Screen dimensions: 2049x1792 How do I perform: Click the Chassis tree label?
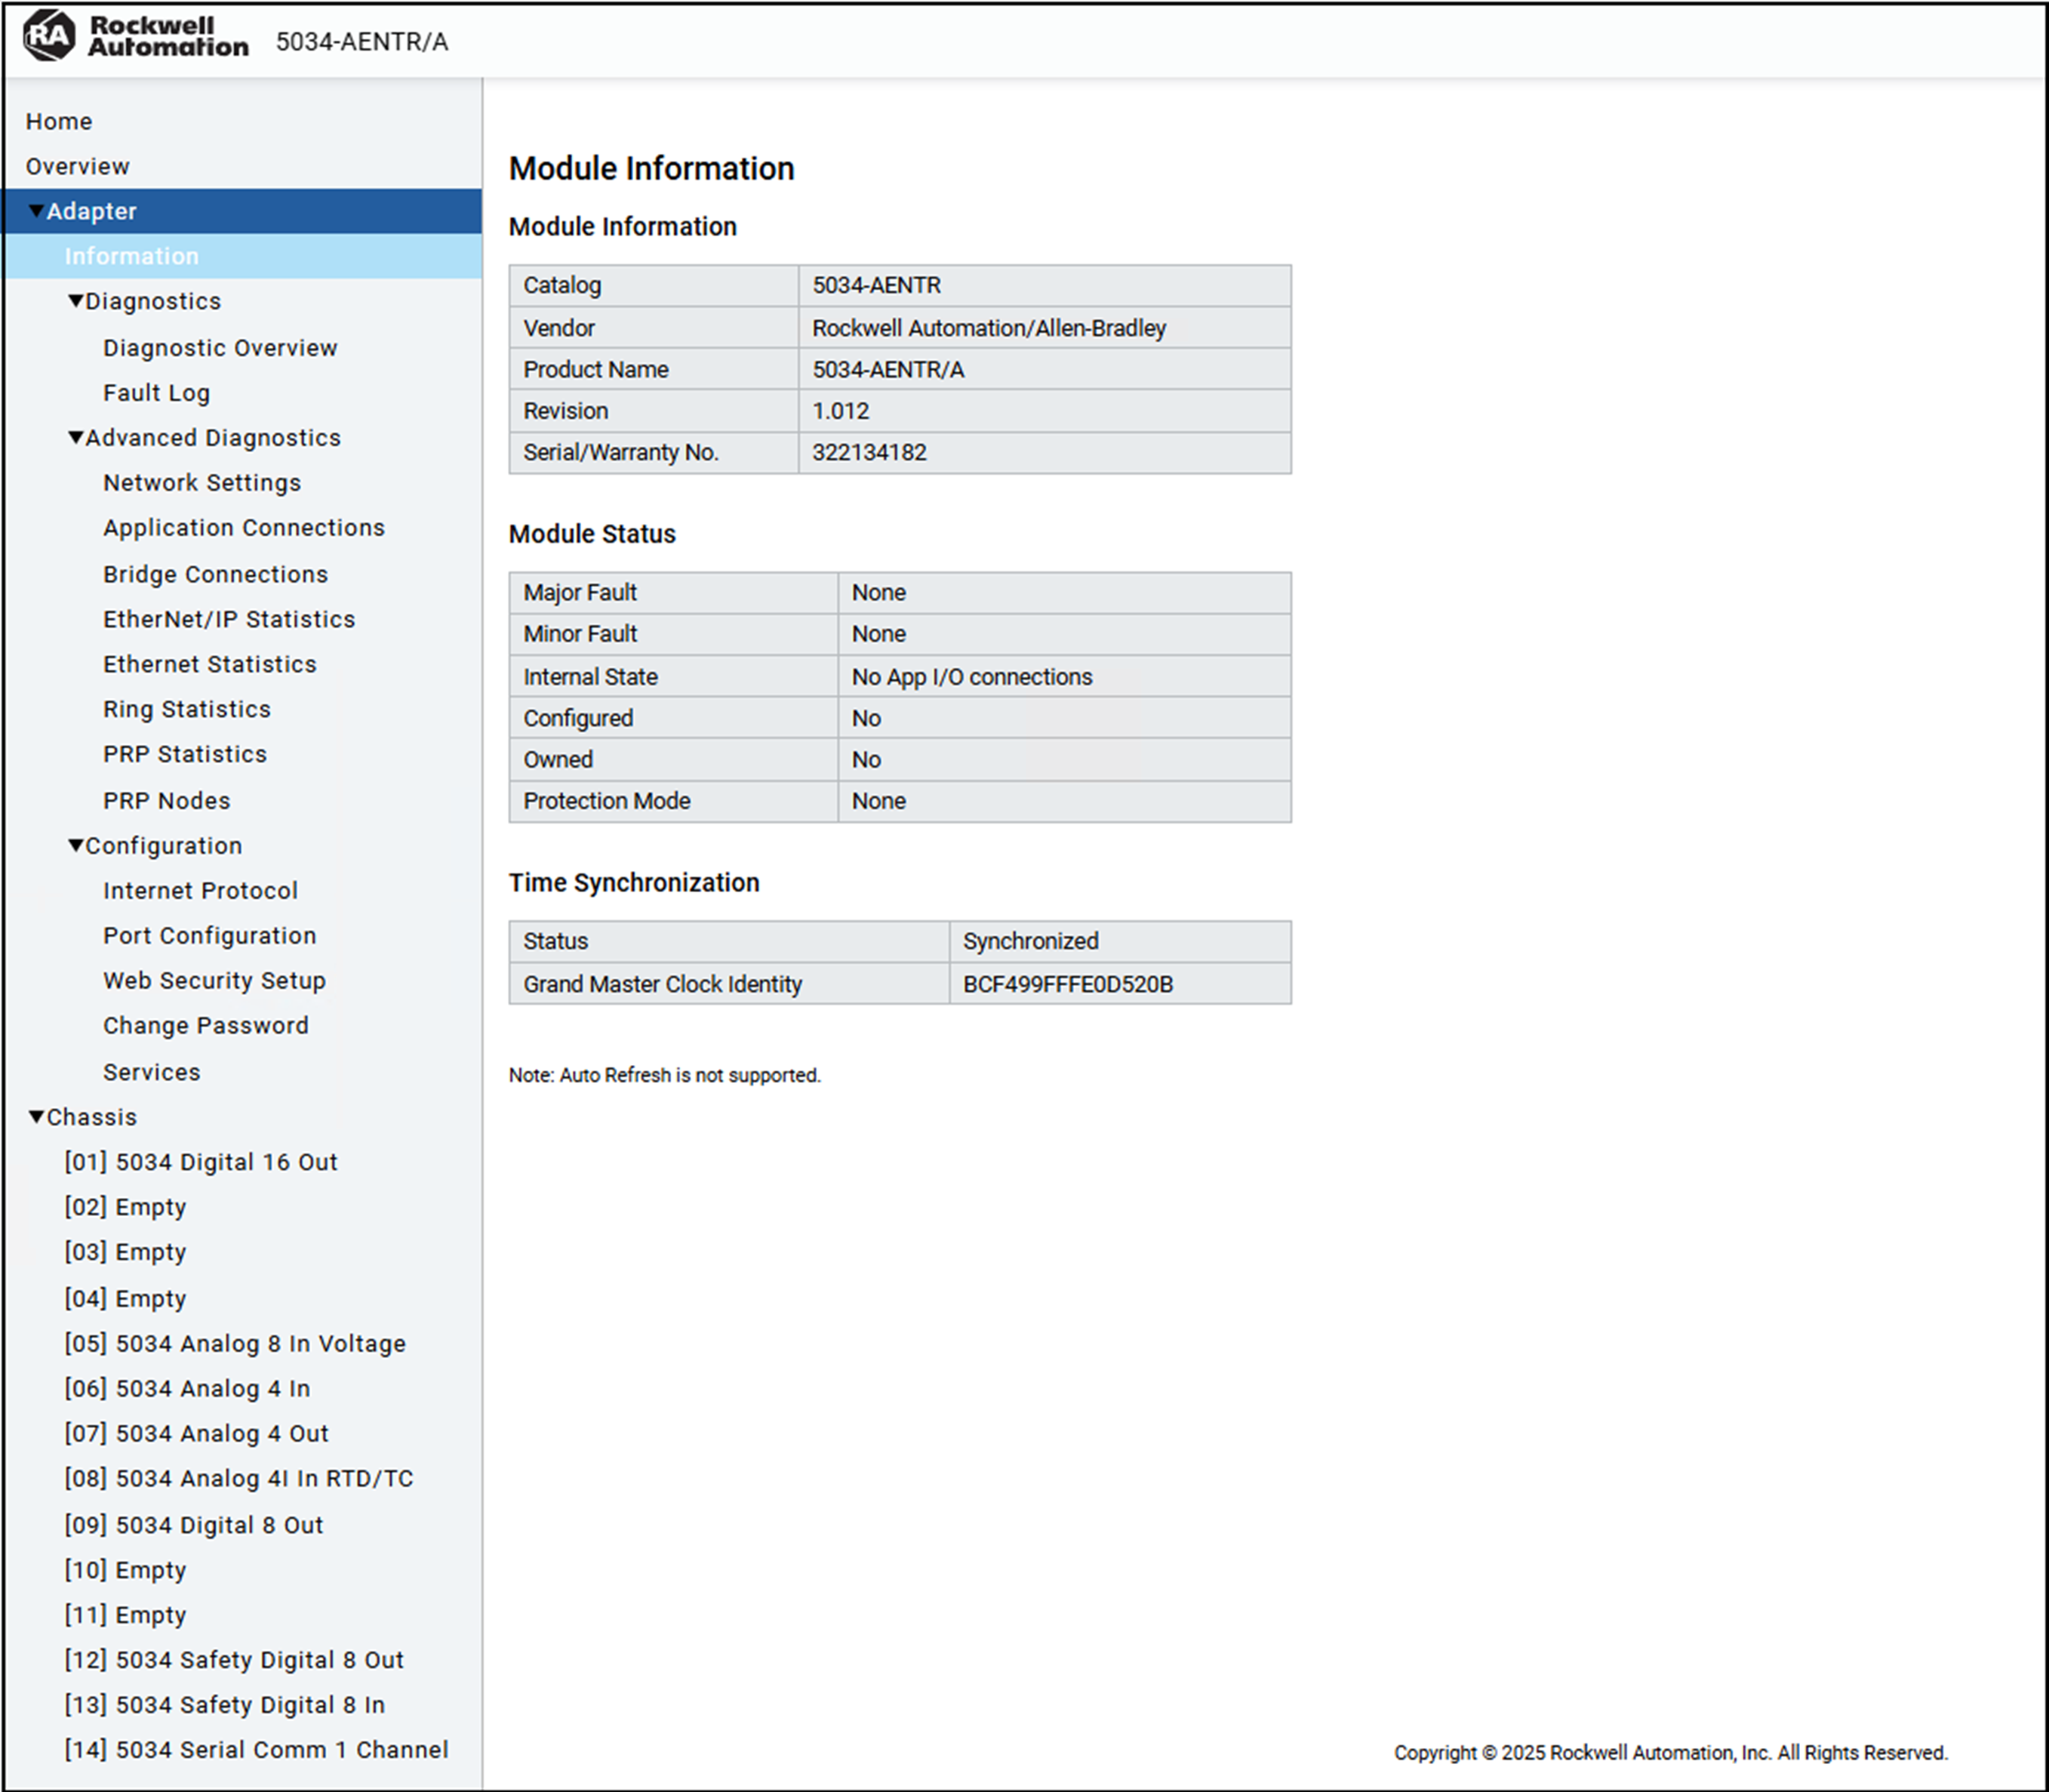[x=92, y=1116]
